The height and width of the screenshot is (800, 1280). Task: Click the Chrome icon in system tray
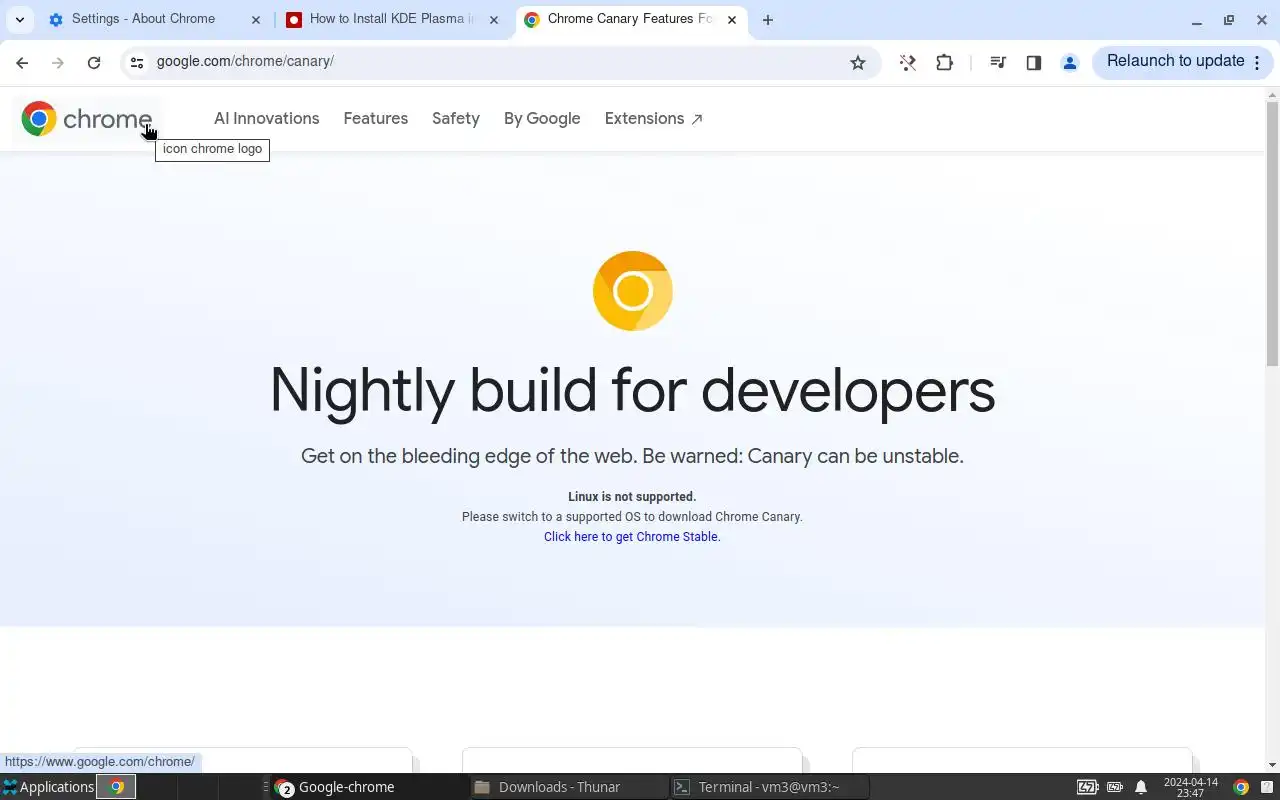1241,787
